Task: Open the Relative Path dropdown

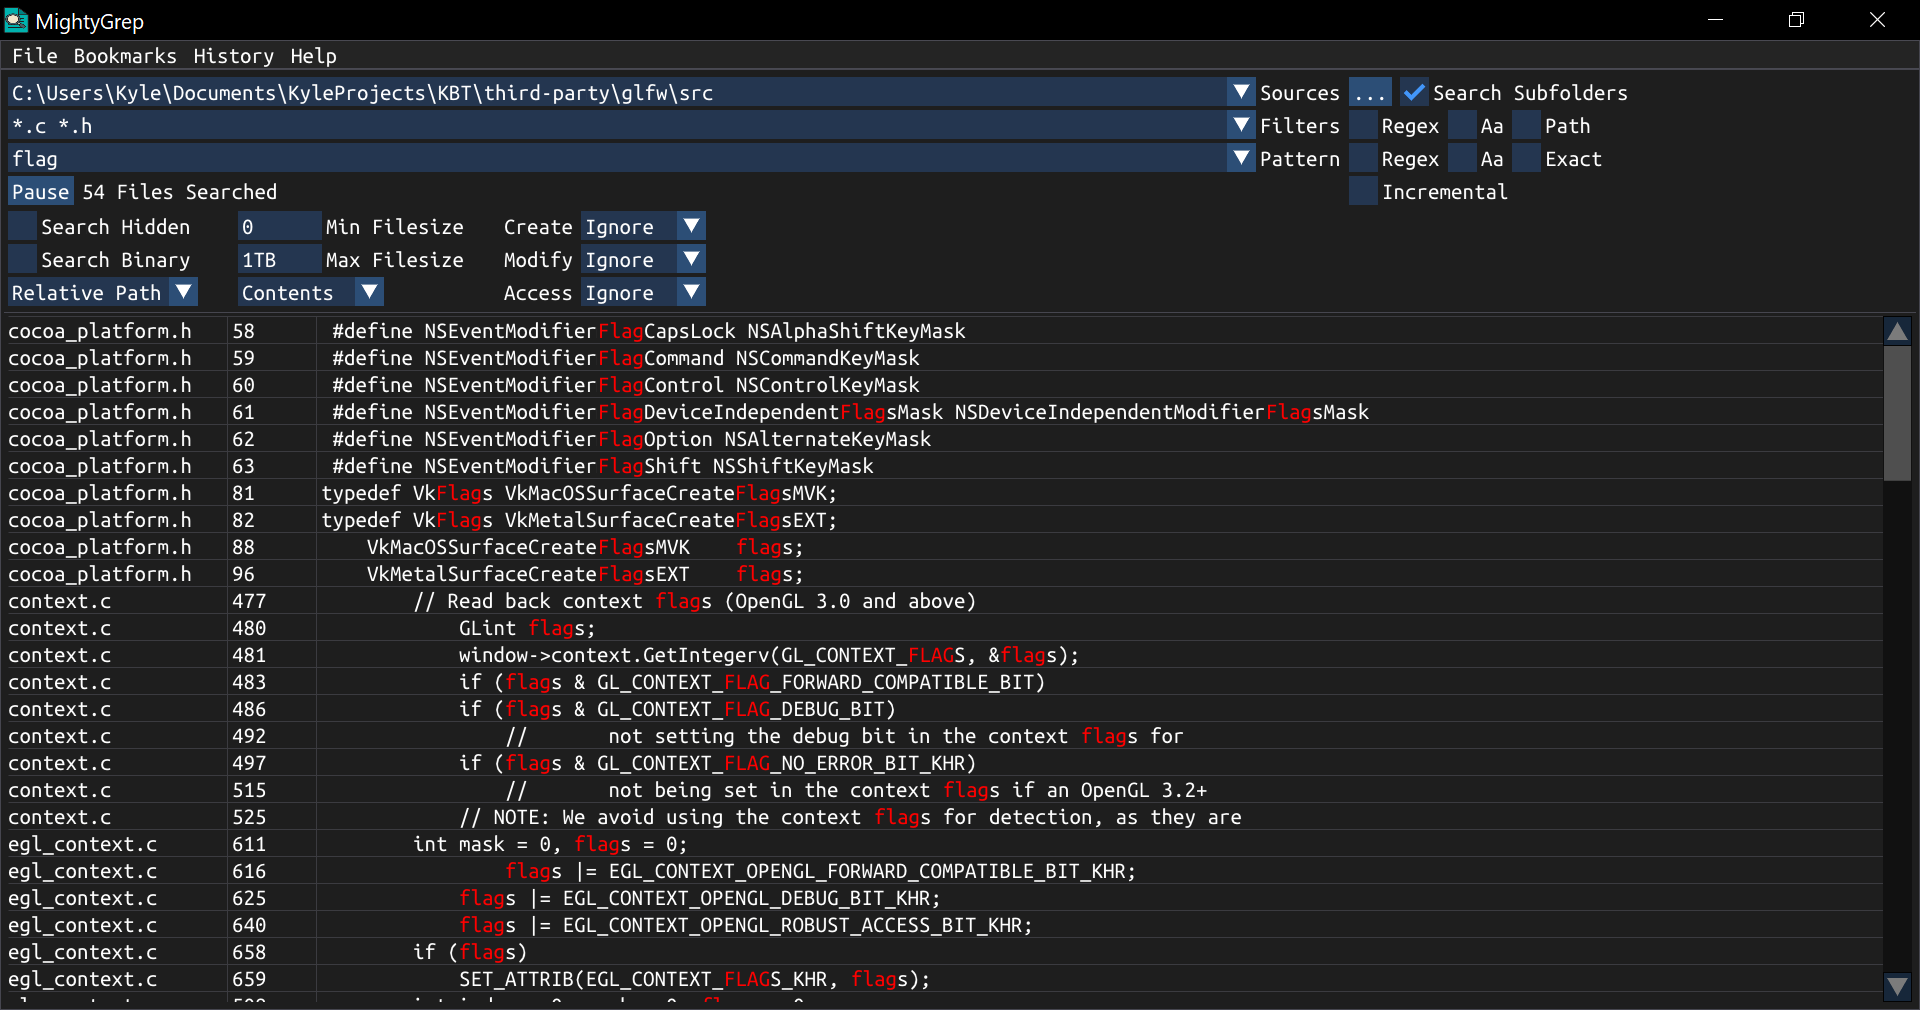Action: point(103,293)
